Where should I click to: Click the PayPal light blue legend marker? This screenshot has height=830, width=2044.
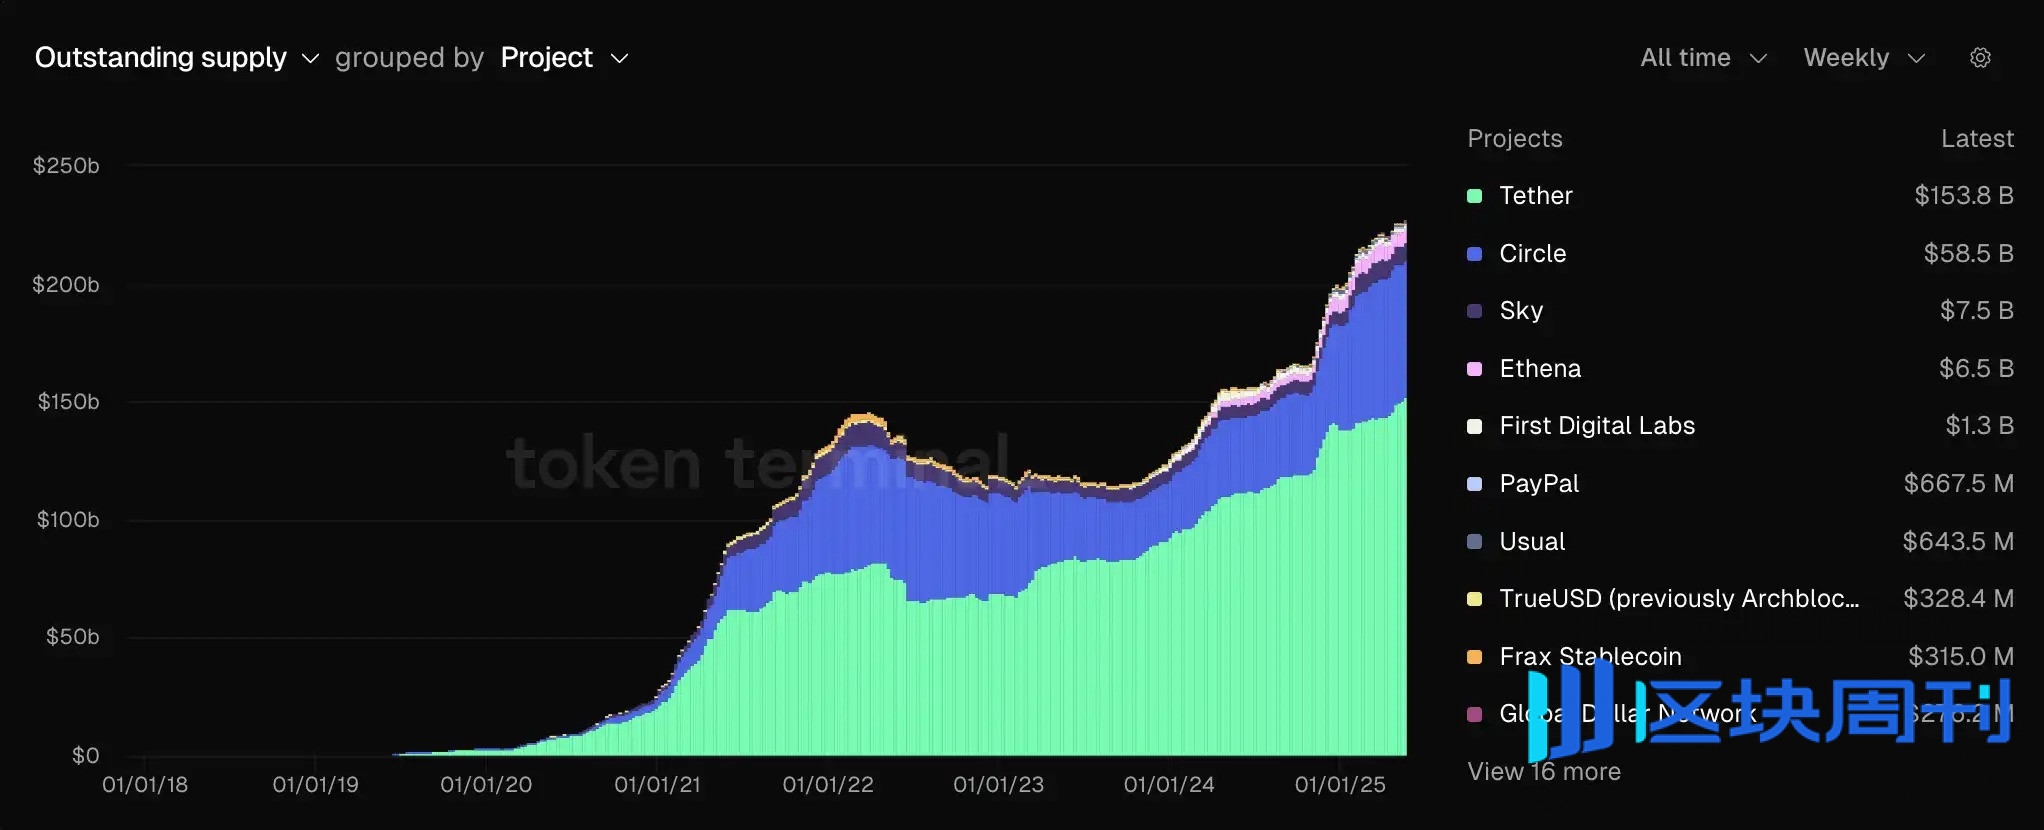(x=1474, y=484)
